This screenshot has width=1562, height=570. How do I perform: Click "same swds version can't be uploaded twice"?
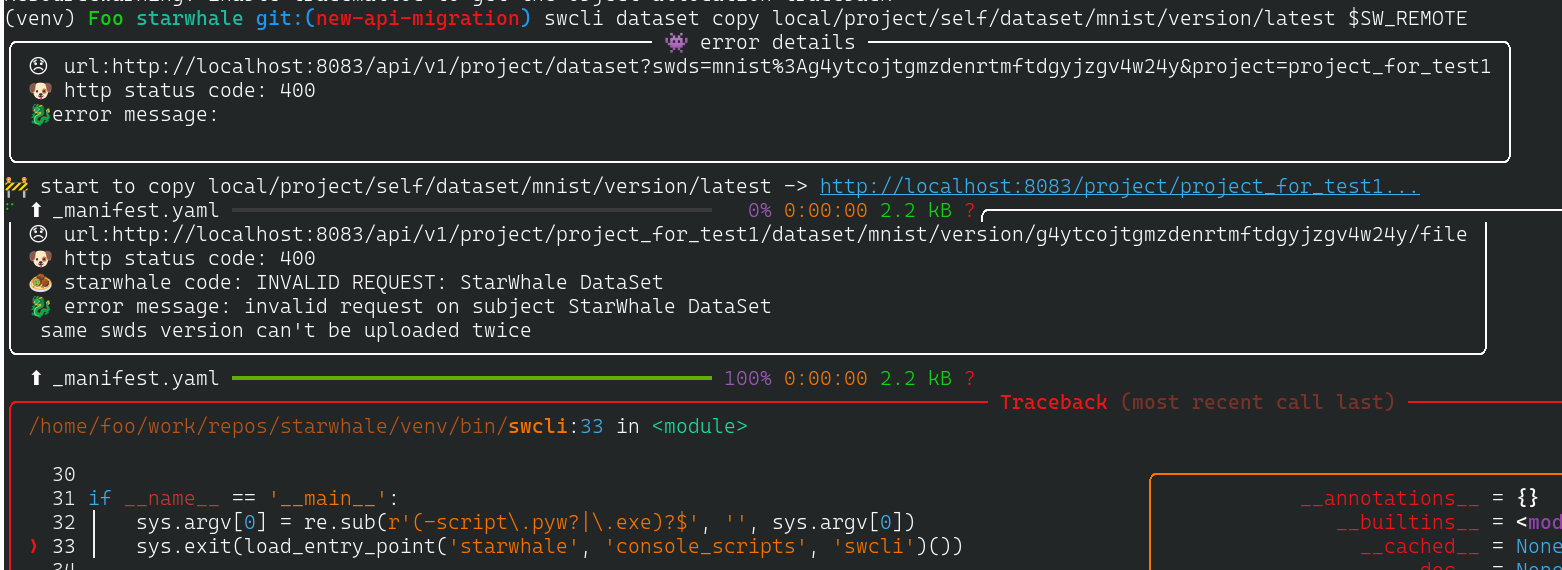click(x=285, y=331)
